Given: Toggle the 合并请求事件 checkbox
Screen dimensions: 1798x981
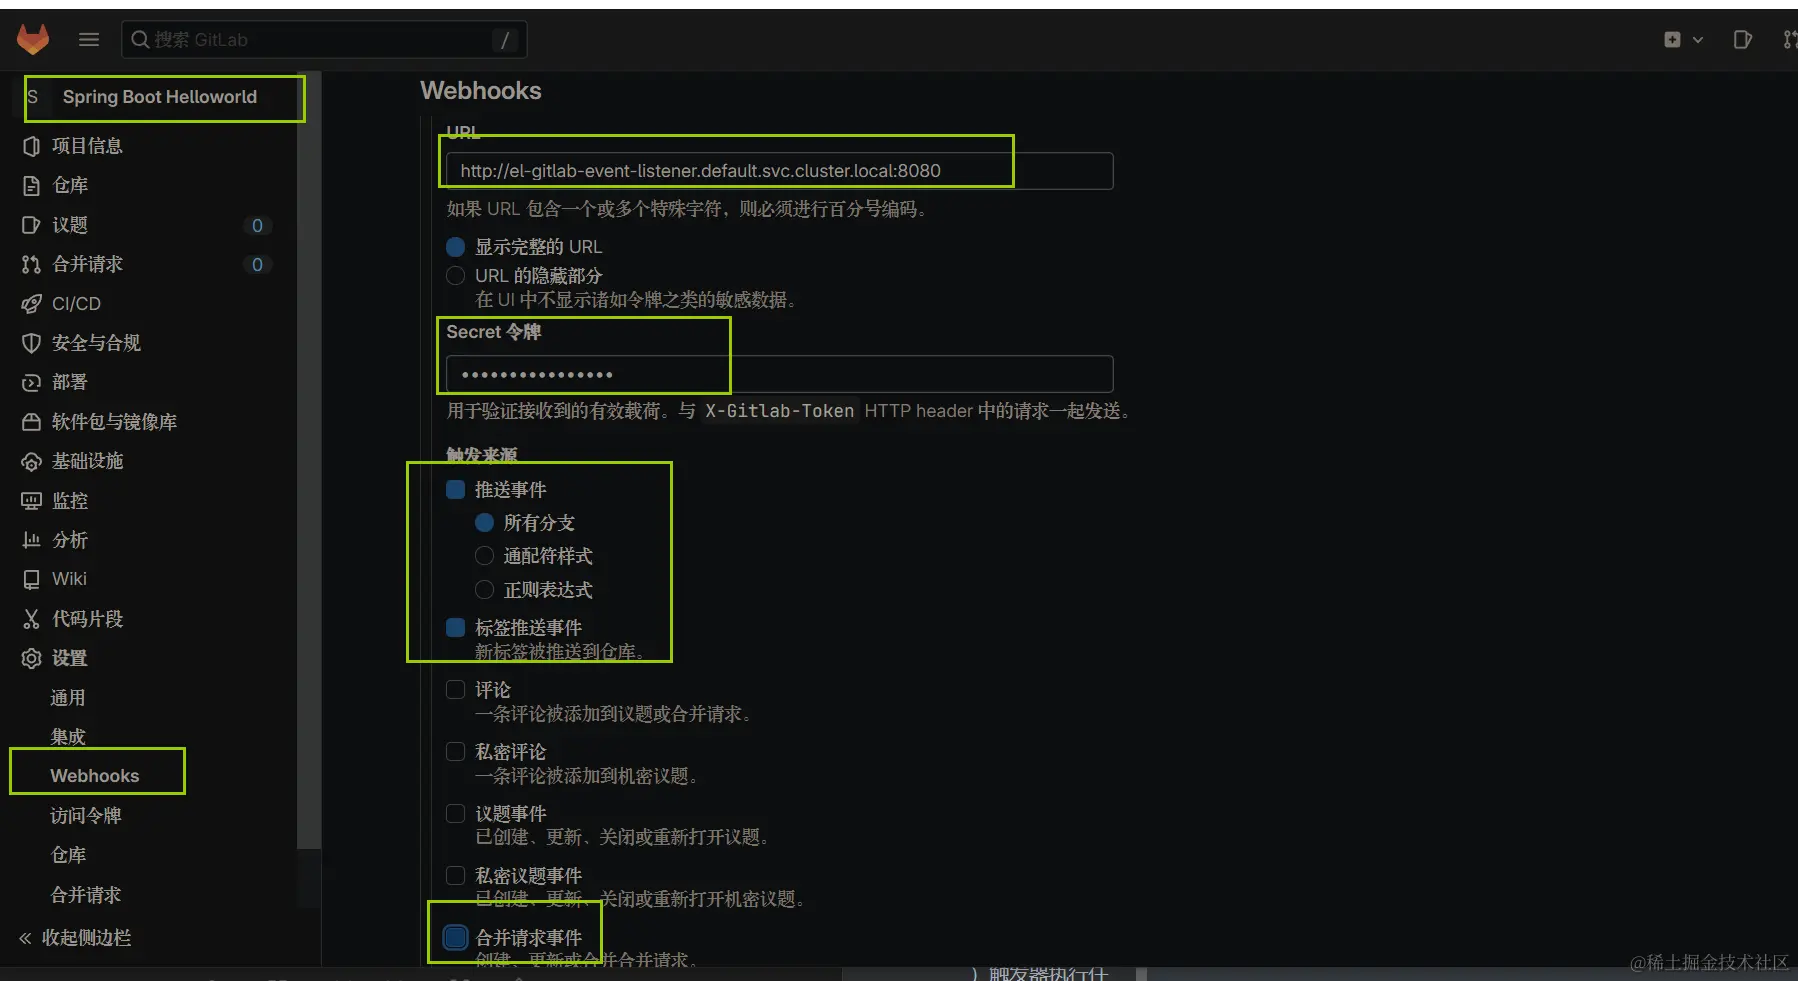Looking at the screenshot, I should [x=455, y=937].
